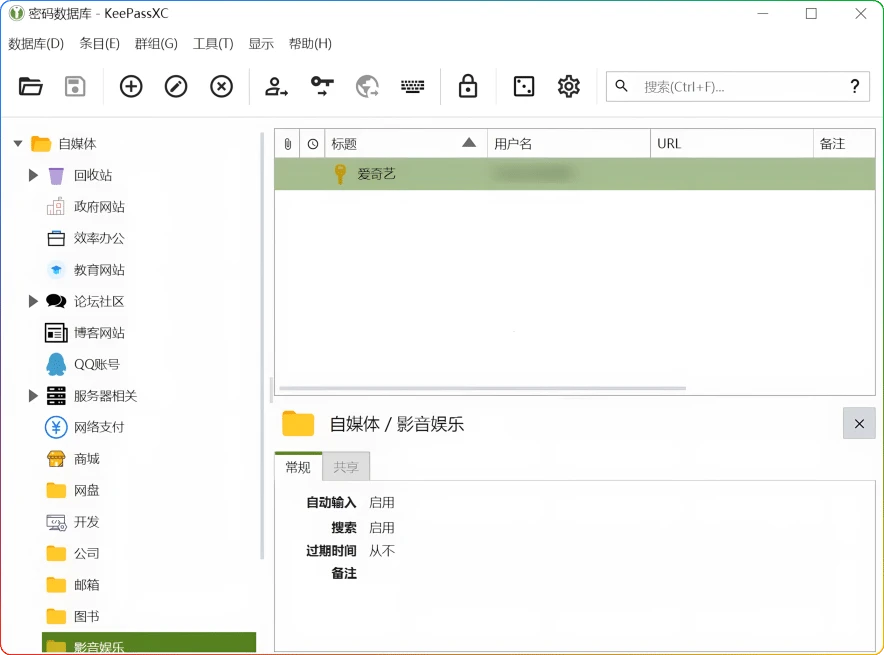
Task: Delete the entry with the circled X icon
Action: [x=221, y=86]
